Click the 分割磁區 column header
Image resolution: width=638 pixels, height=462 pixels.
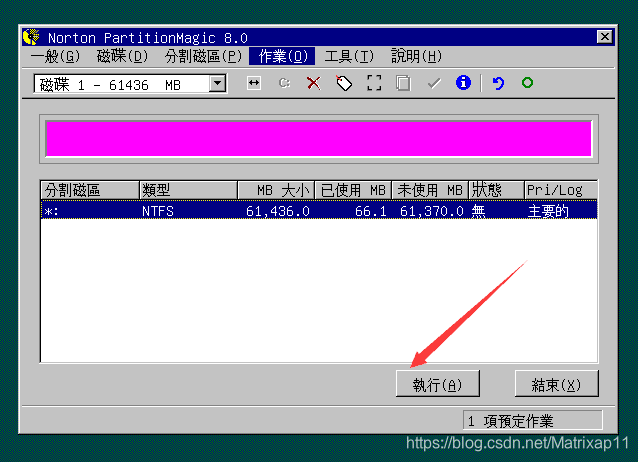click(90, 190)
